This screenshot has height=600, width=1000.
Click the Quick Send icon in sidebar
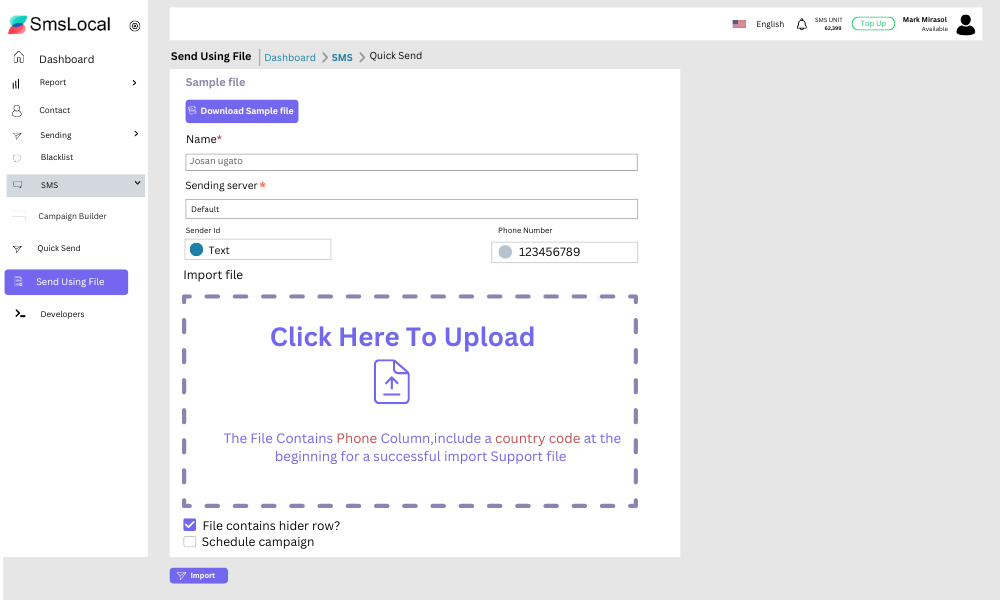coord(18,249)
